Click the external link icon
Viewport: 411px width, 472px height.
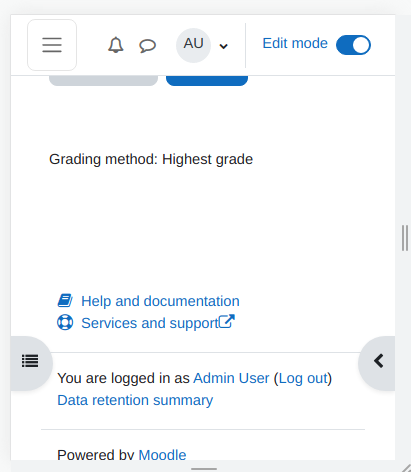point(227,321)
